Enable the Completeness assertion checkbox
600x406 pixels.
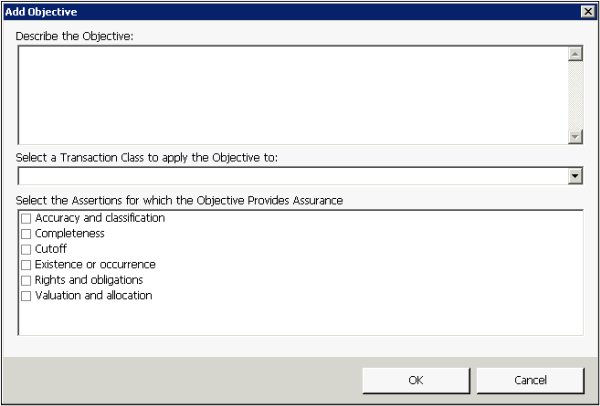coord(27,234)
